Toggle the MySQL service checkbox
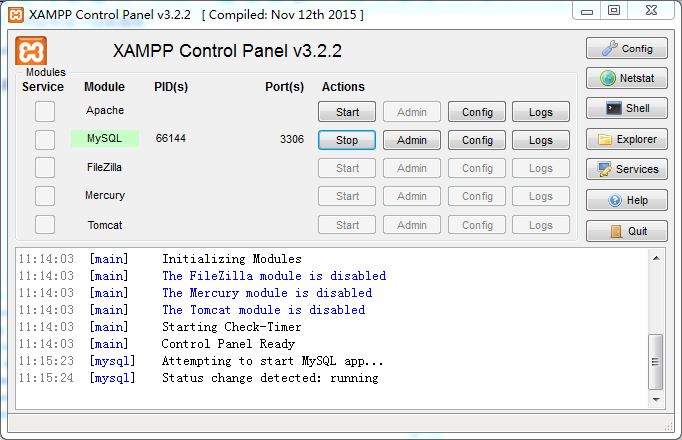 click(45, 140)
